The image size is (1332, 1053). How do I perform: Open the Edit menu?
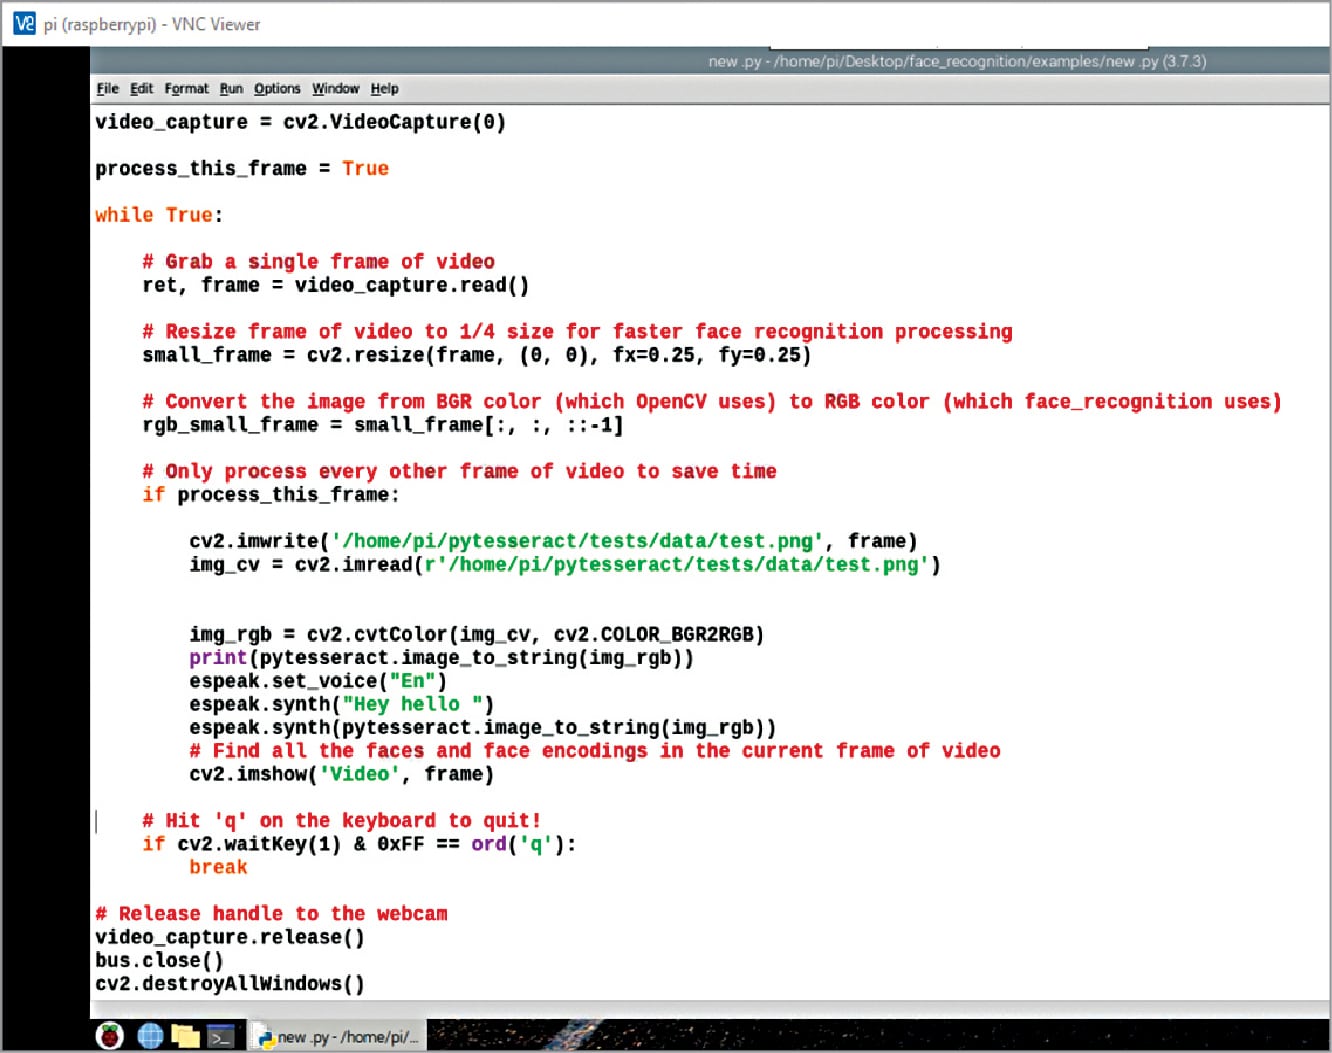142,89
